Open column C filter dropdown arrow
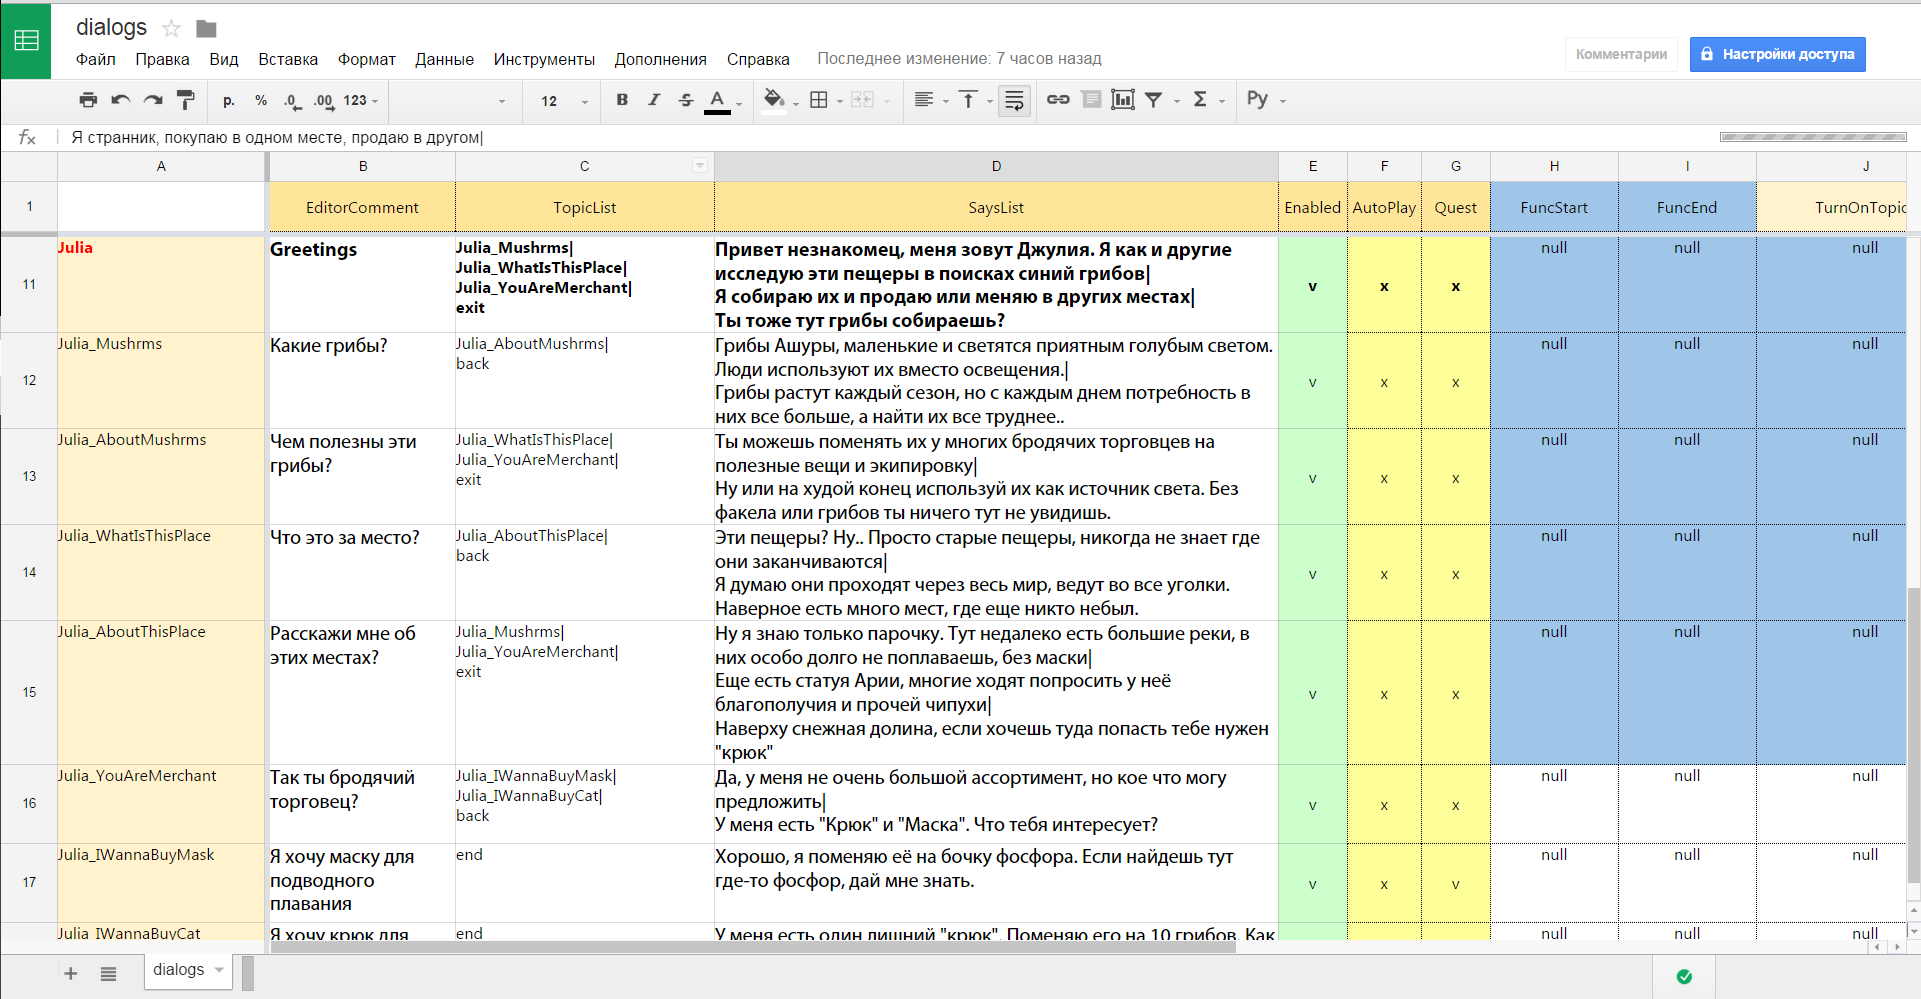This screenshot has width=1921, height=999. pos(700,166)
